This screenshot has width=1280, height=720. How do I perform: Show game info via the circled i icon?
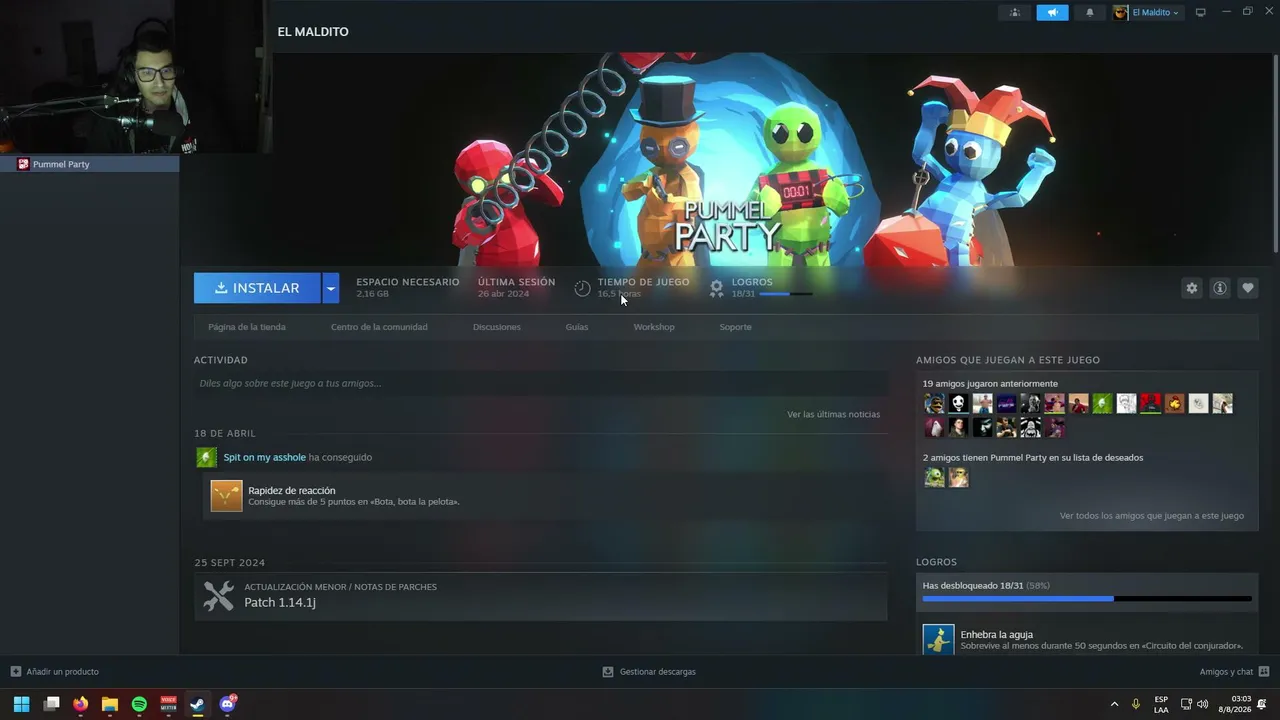coord(1220,288)
